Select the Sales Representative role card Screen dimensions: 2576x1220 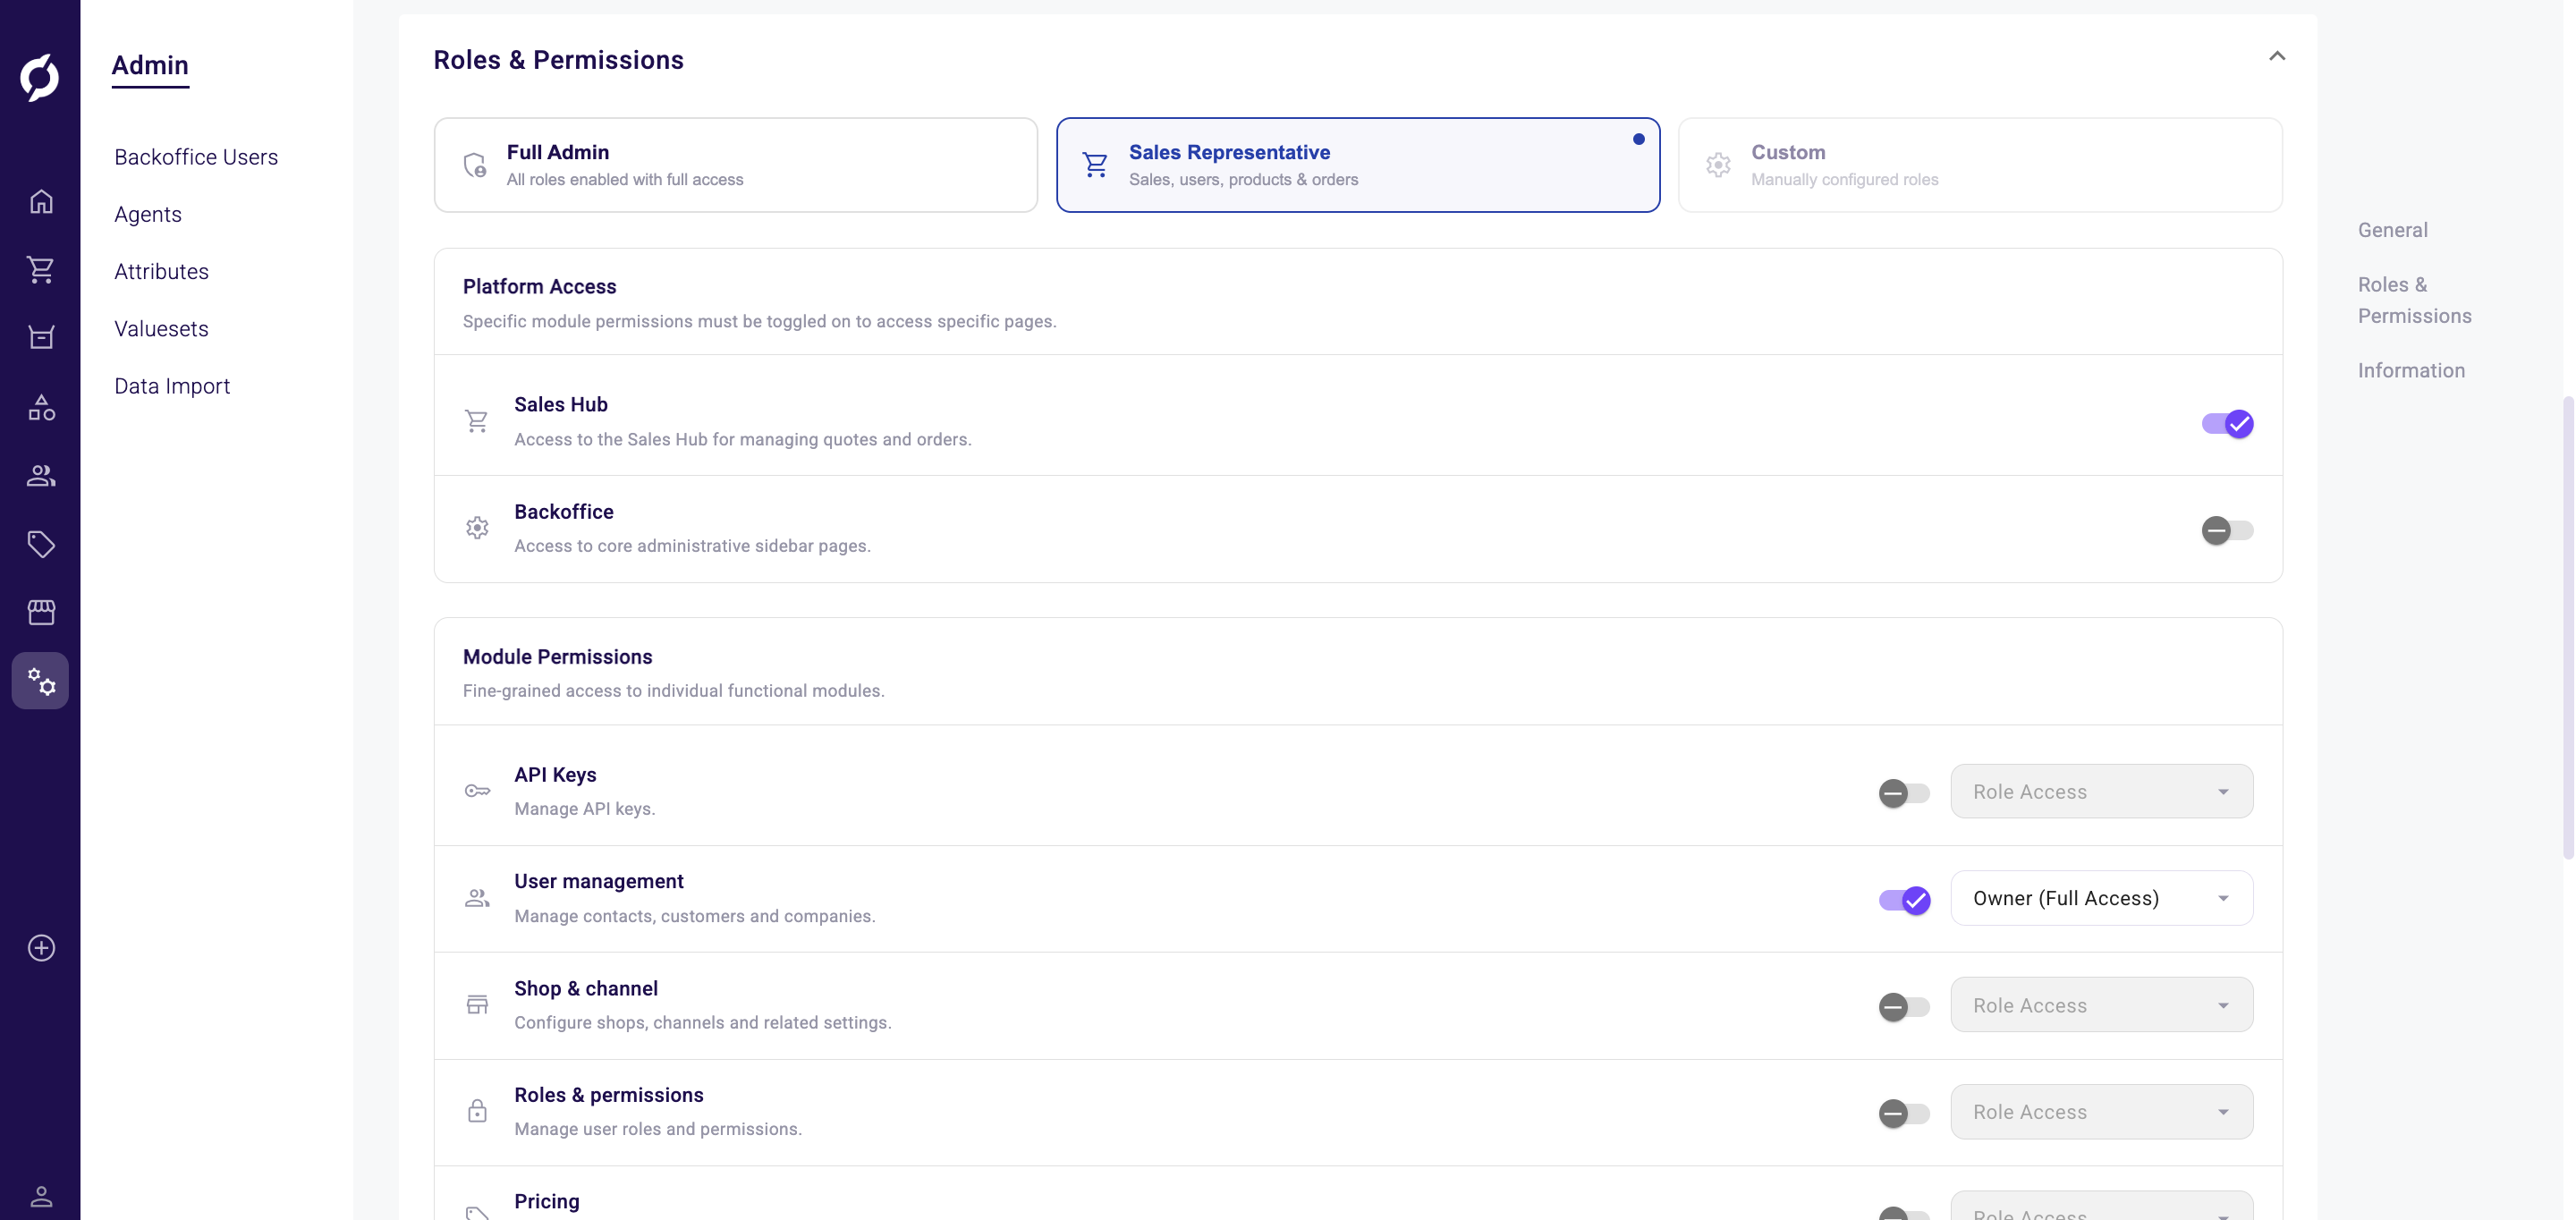(1357, 164)
